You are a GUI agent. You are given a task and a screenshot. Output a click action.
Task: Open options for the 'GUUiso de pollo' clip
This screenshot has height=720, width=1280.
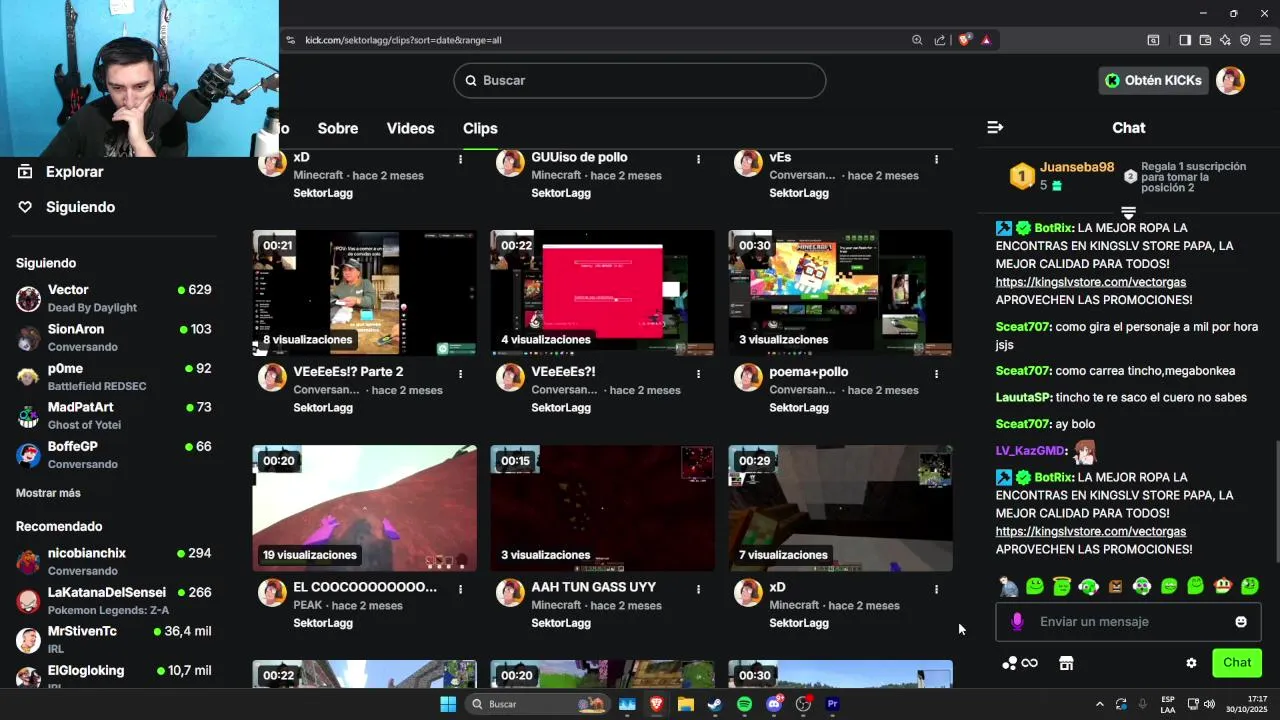tap(698, 159)
